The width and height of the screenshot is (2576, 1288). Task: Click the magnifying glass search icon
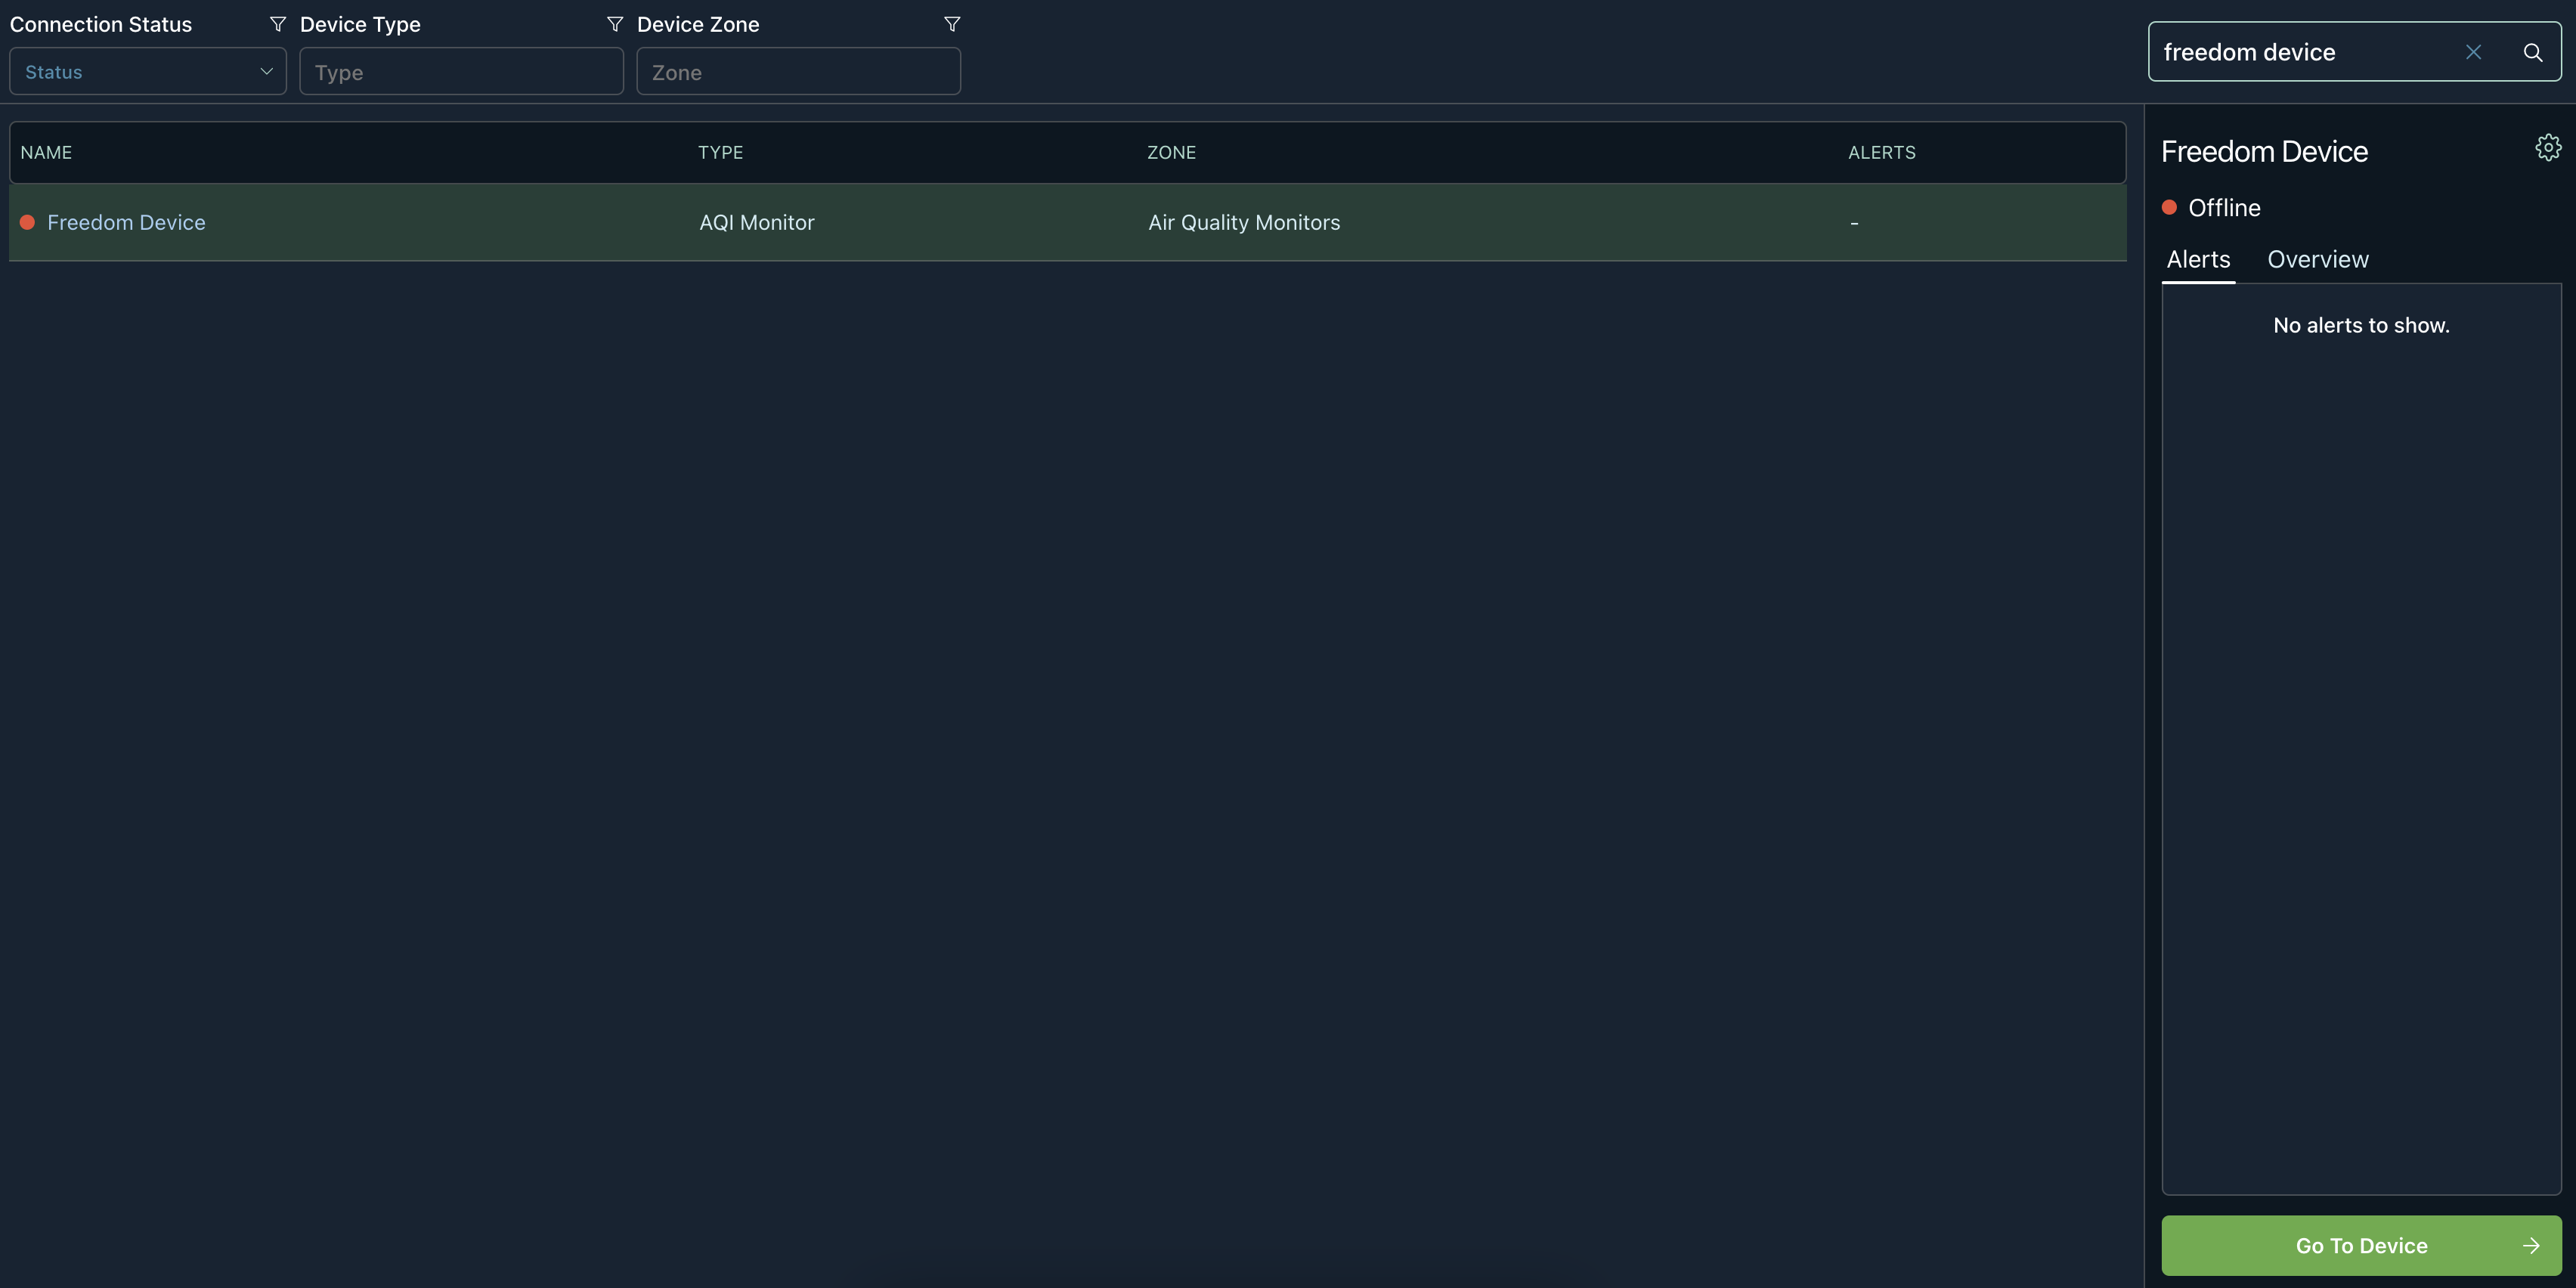pos(2532,52)
